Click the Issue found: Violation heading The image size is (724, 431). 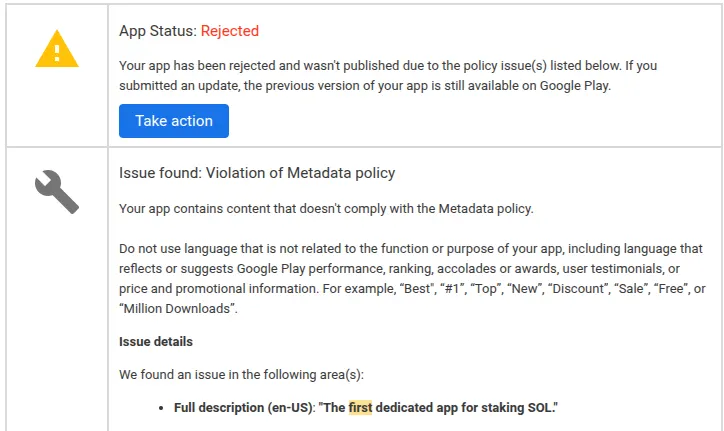tap(257, 173)
